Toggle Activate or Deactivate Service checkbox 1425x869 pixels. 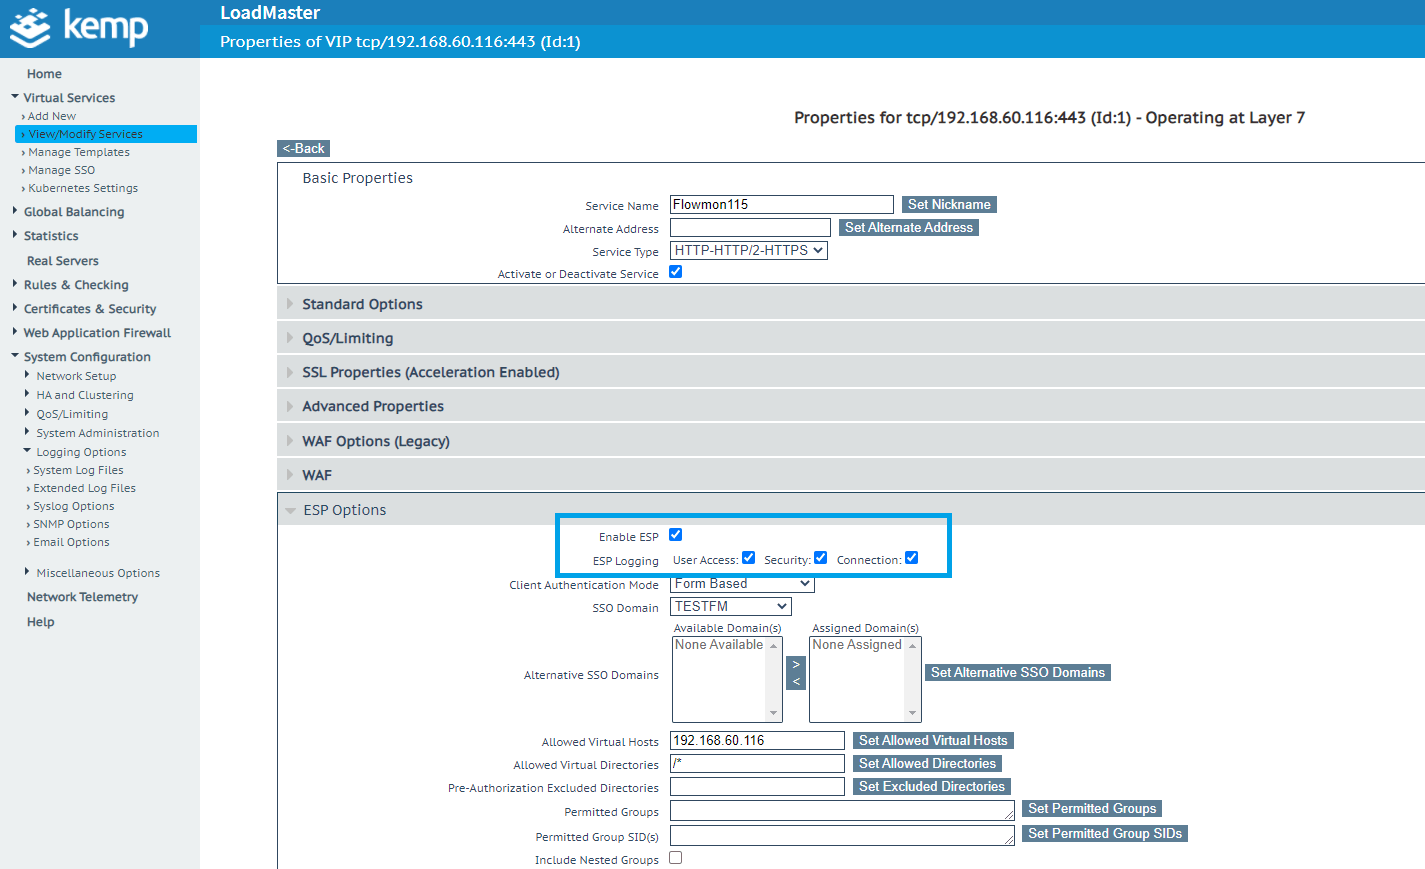point(676,272)
